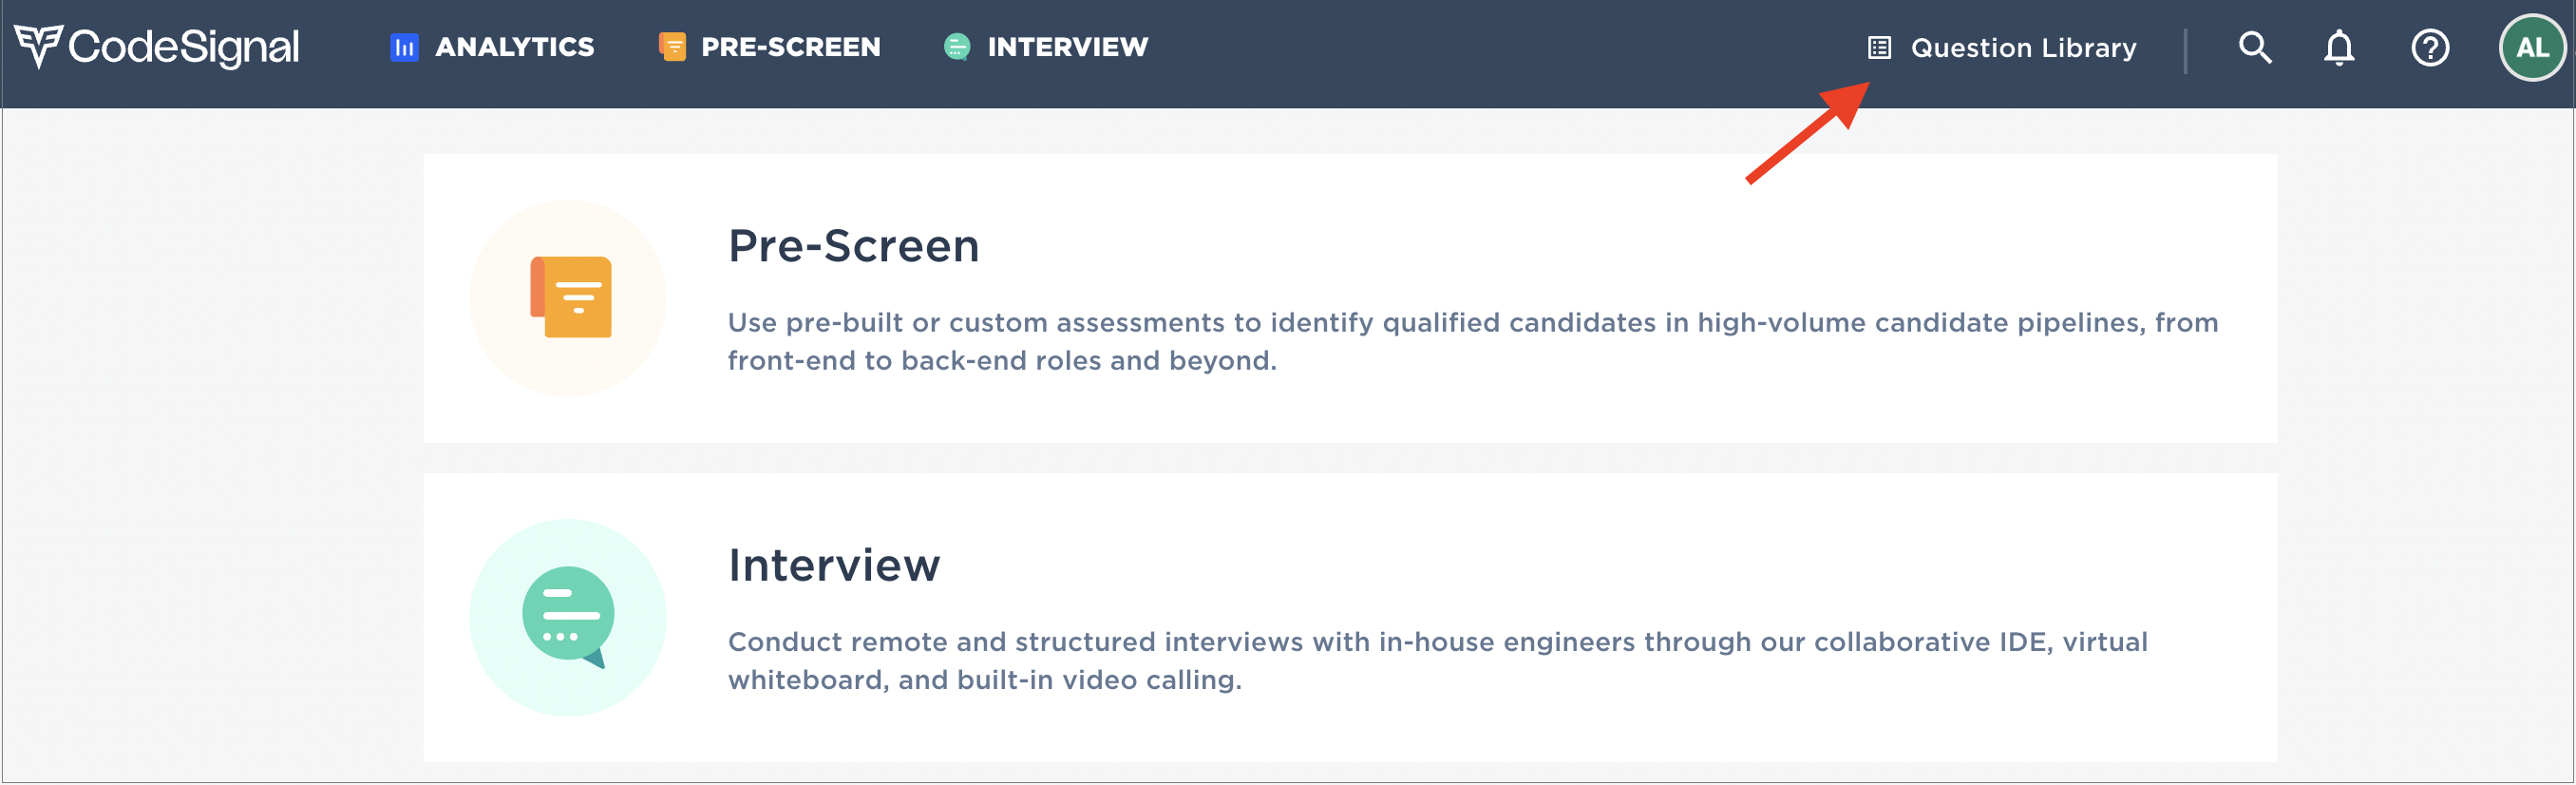Click the blue Analytics bar chart icon
Viewport: 2576px width, 785px height.
pyautogui.click(x=404, y=47)
